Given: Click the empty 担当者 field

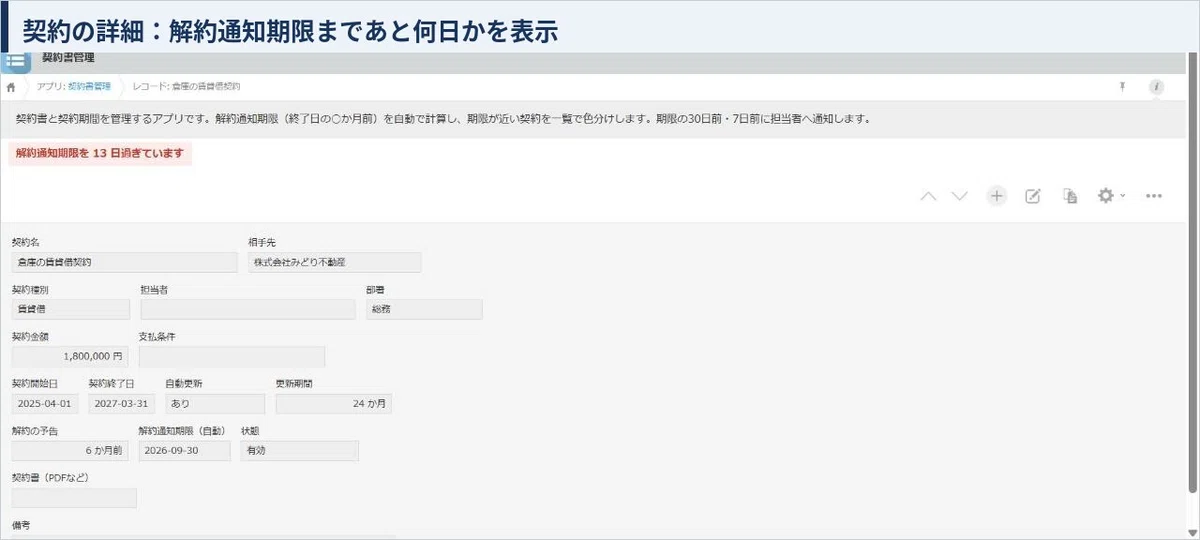Looking at the screenshot, I should tap(248, 309).
